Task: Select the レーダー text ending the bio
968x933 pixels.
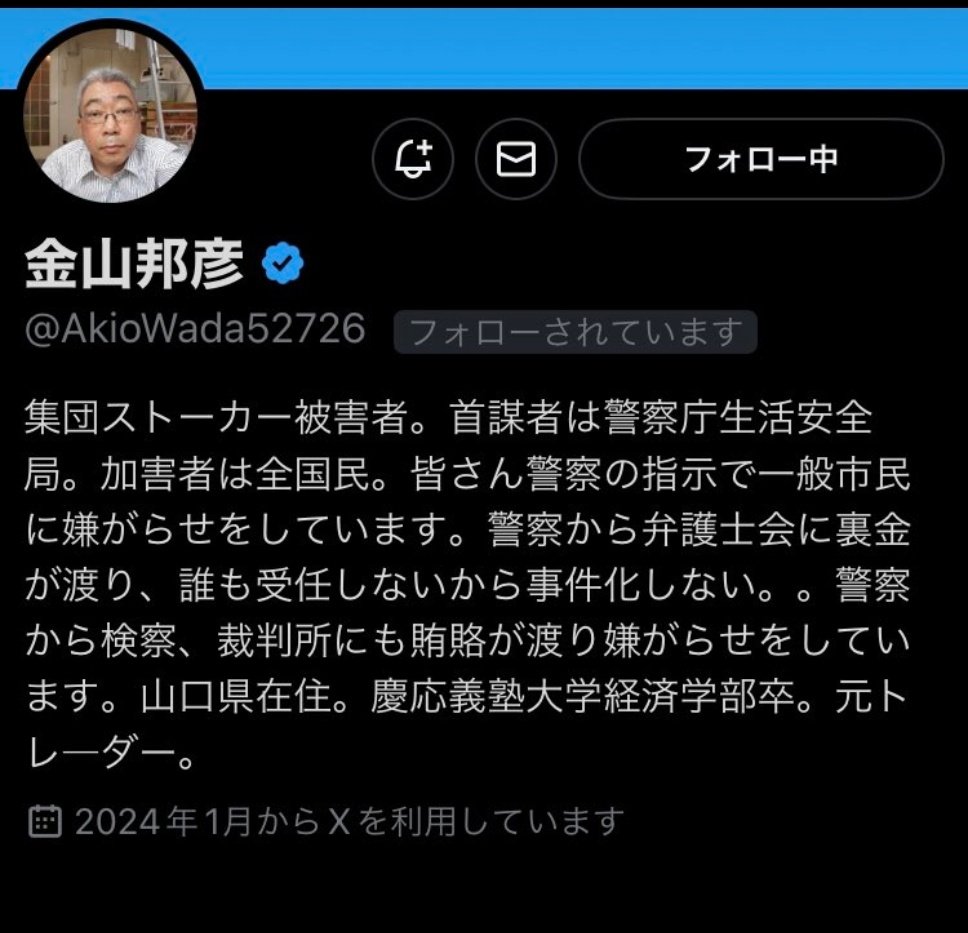Action: click(x=100, y=754)
